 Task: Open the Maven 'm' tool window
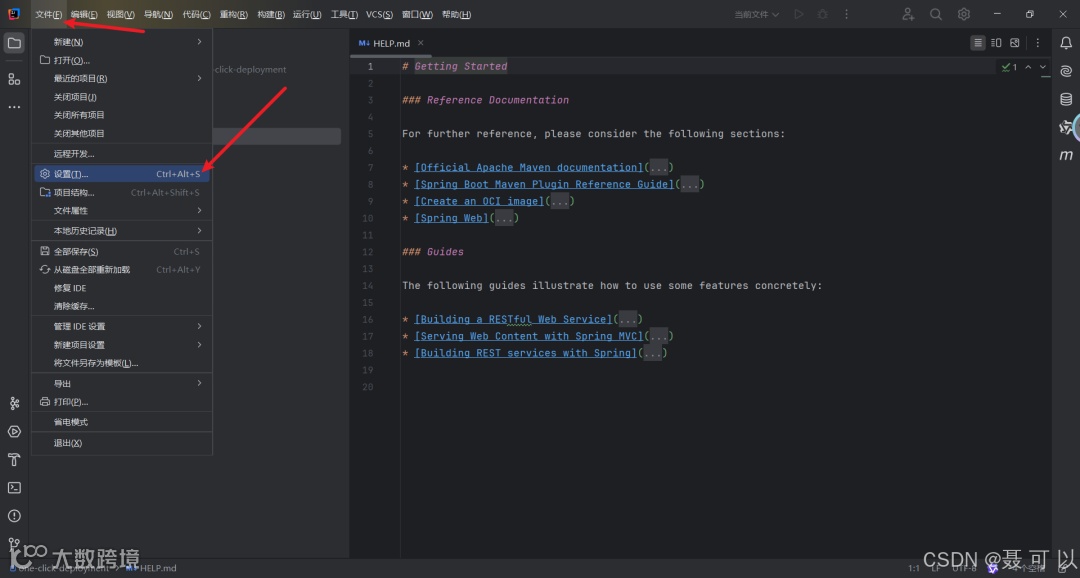point(1066,155)
